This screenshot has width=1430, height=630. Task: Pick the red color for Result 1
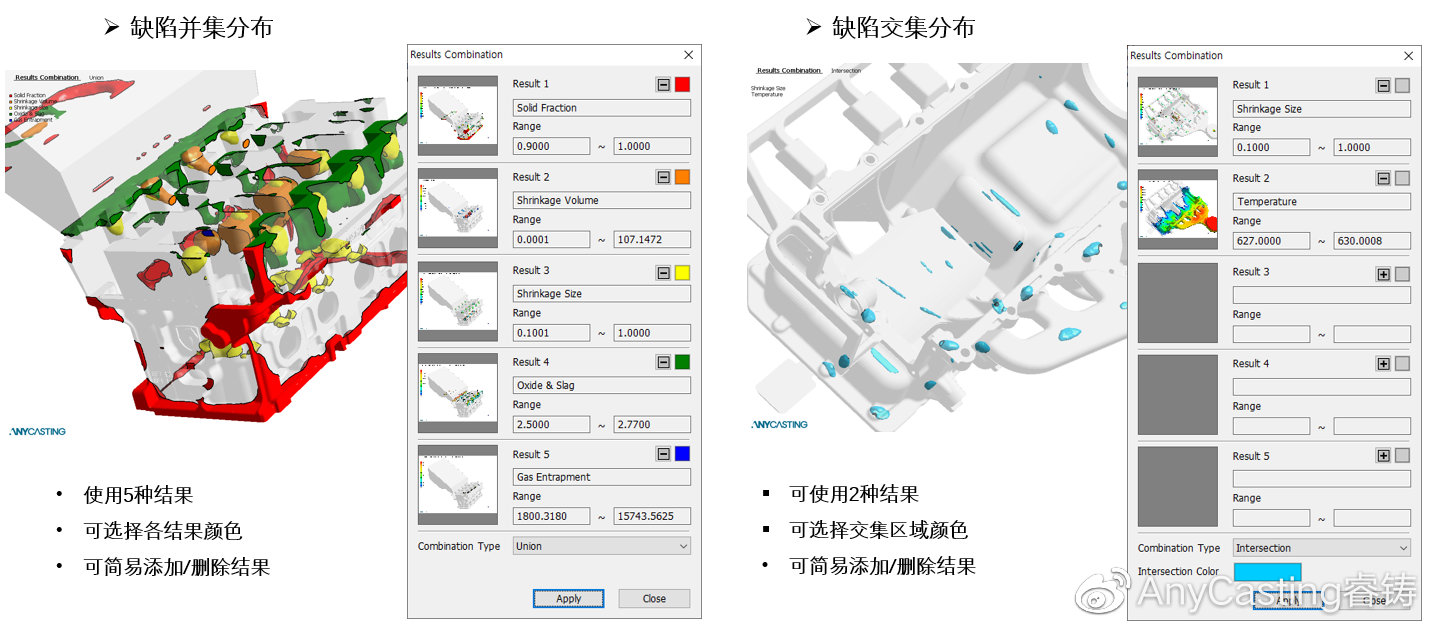(682, 85)
